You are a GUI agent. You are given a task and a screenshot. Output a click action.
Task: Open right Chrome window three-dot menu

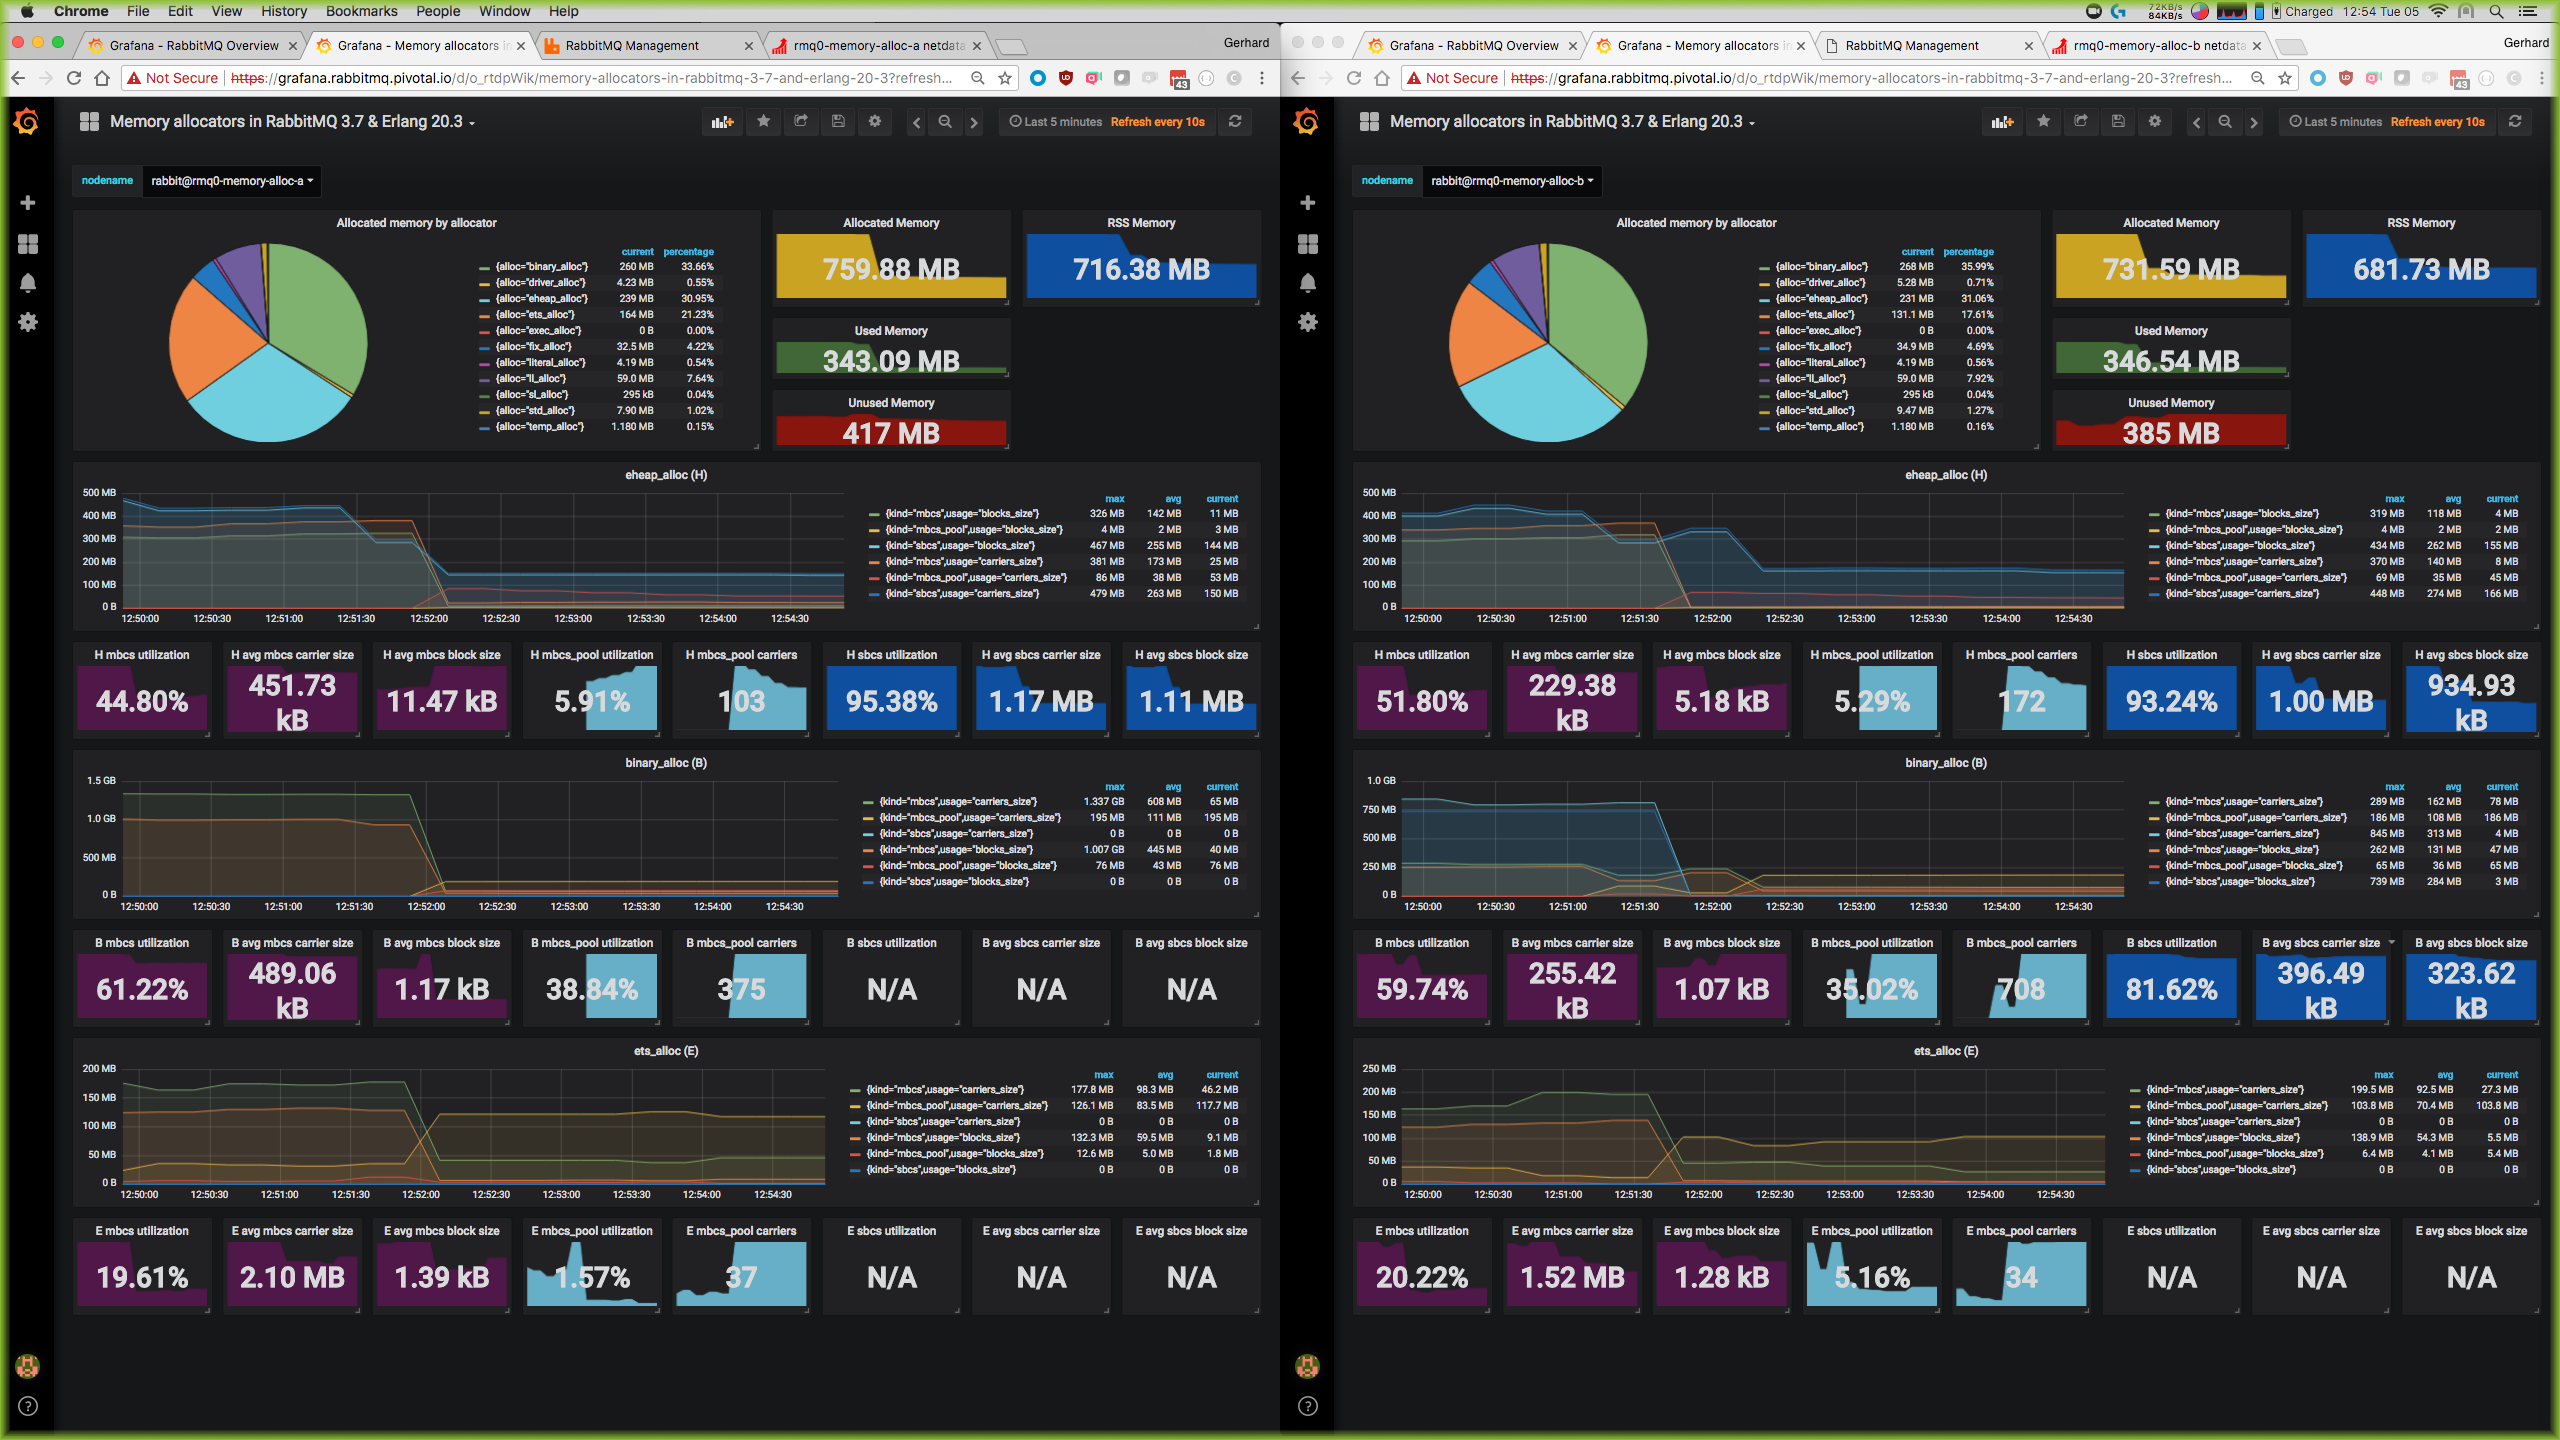(2542, 78)
